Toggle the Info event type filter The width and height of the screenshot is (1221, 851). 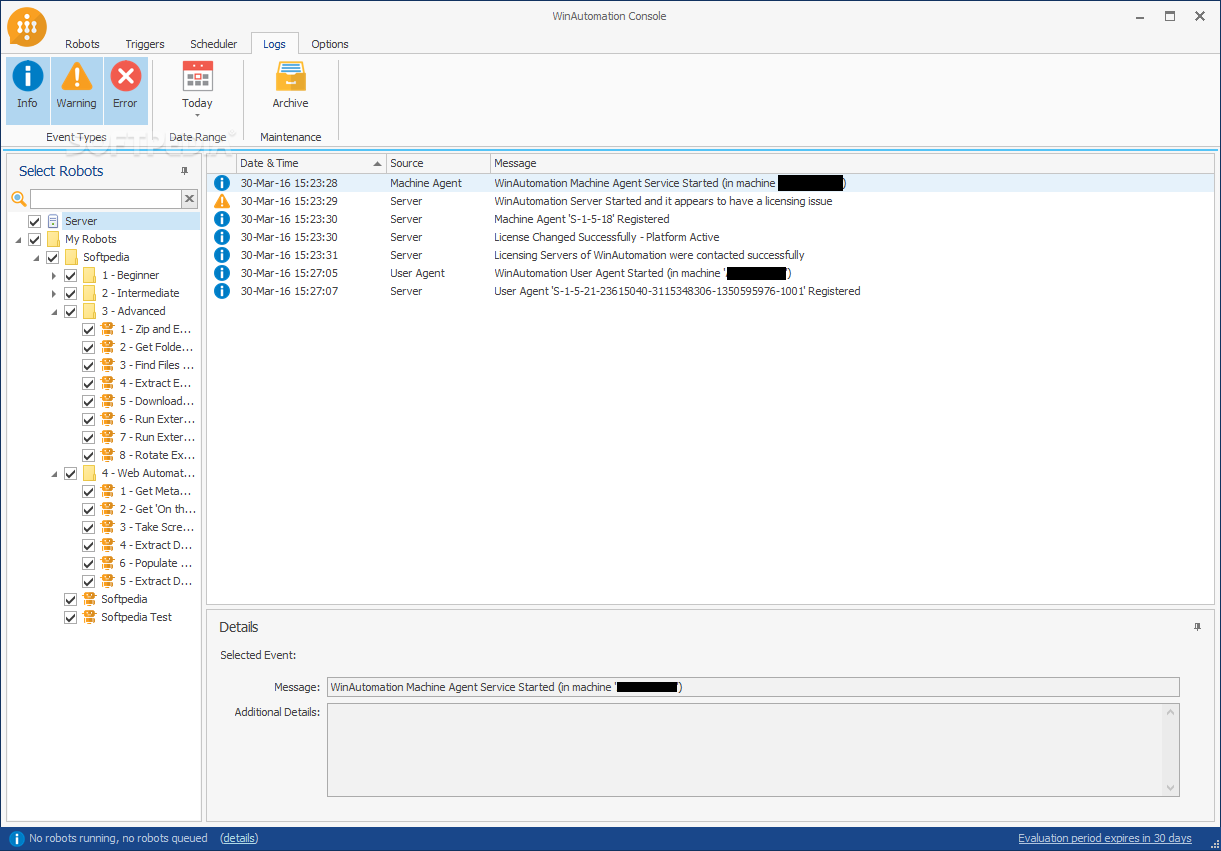[27, 90]
